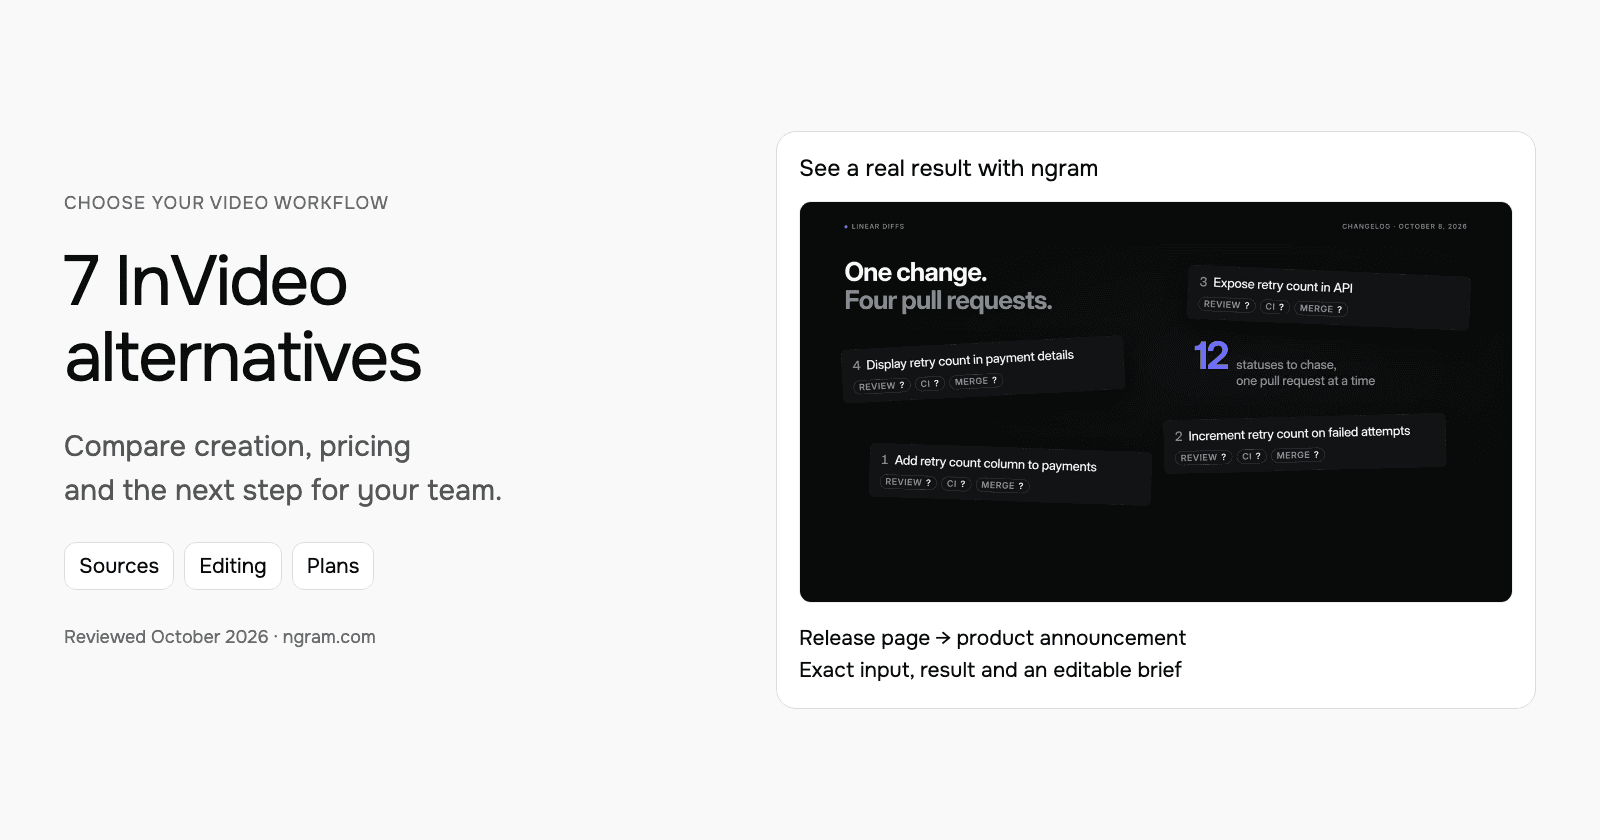
Task: Open the ngram result video preview
Action: point(1156,402)
